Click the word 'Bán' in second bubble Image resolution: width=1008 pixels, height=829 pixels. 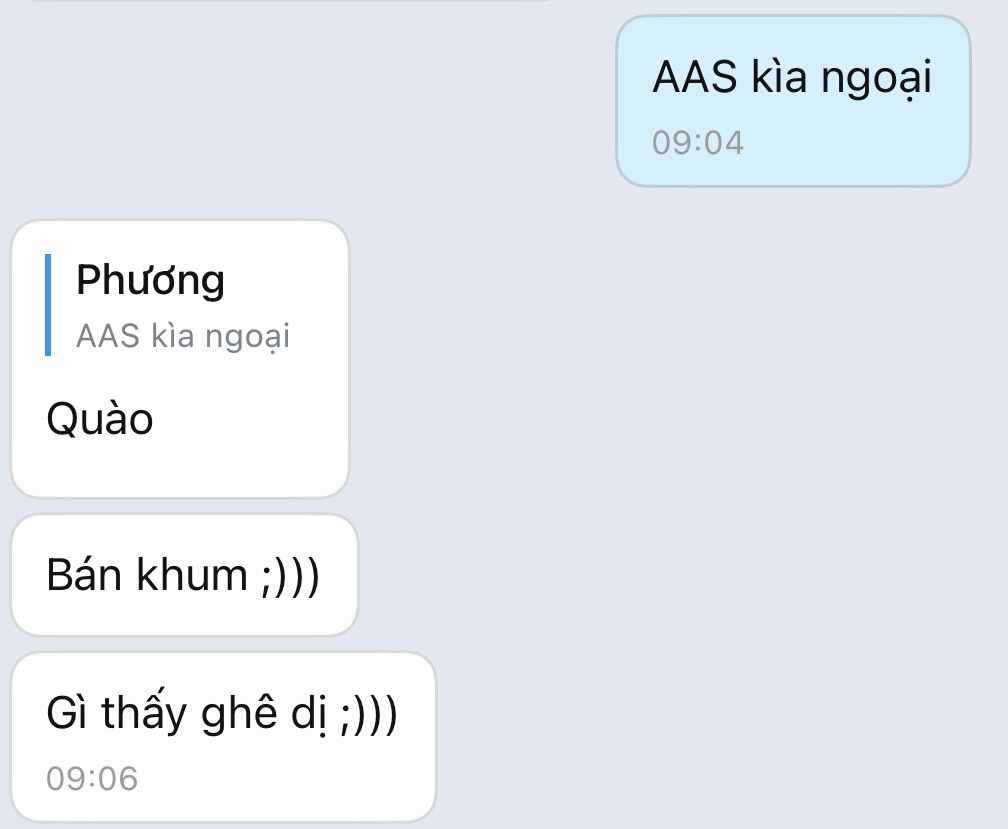(x=84, y=574)
